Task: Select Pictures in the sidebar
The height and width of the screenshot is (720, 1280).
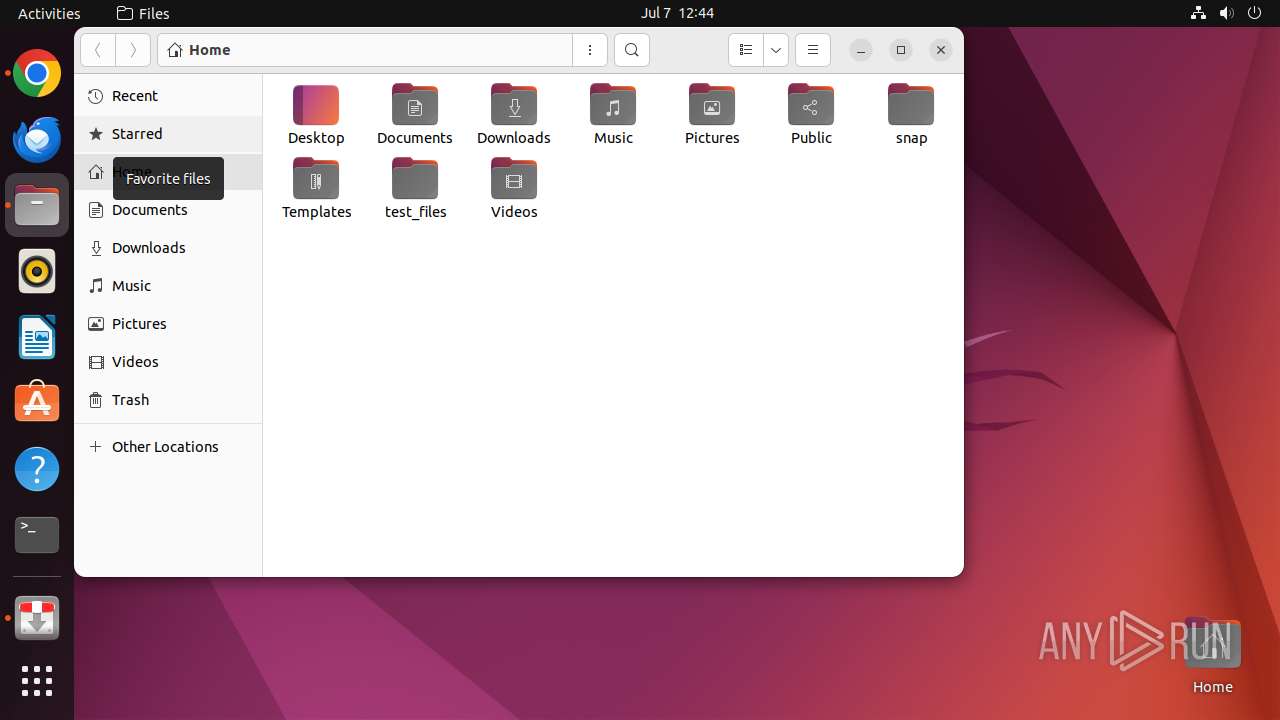Action: (168, 324)
